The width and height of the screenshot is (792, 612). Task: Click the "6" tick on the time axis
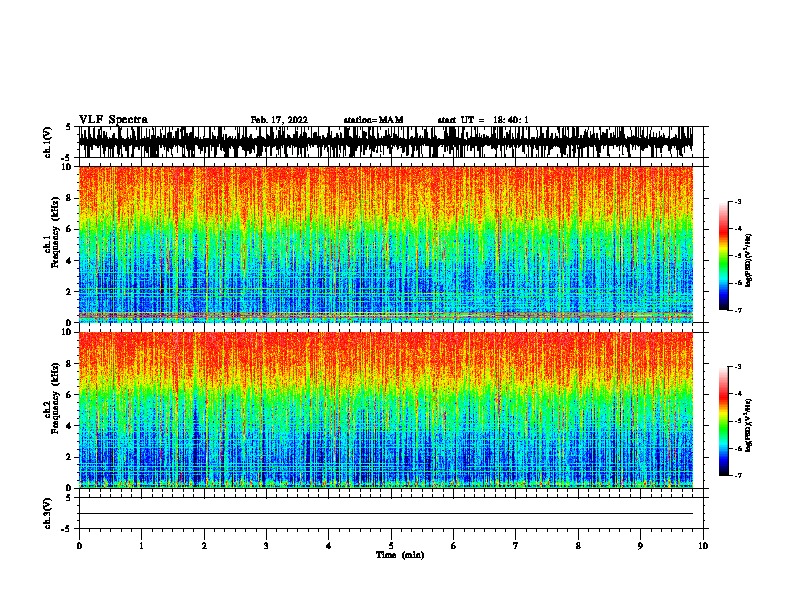(454, 546)
